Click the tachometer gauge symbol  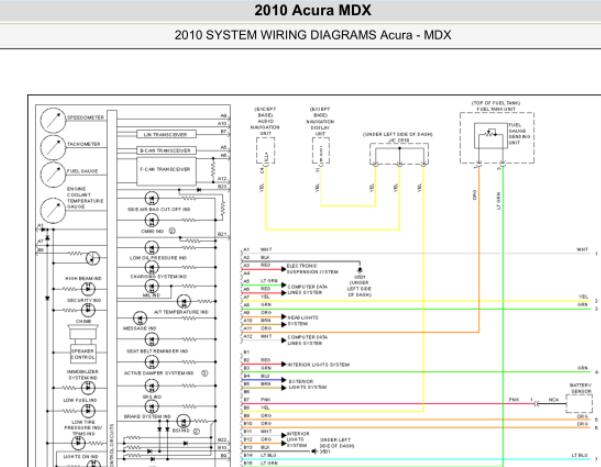point(53,147)
